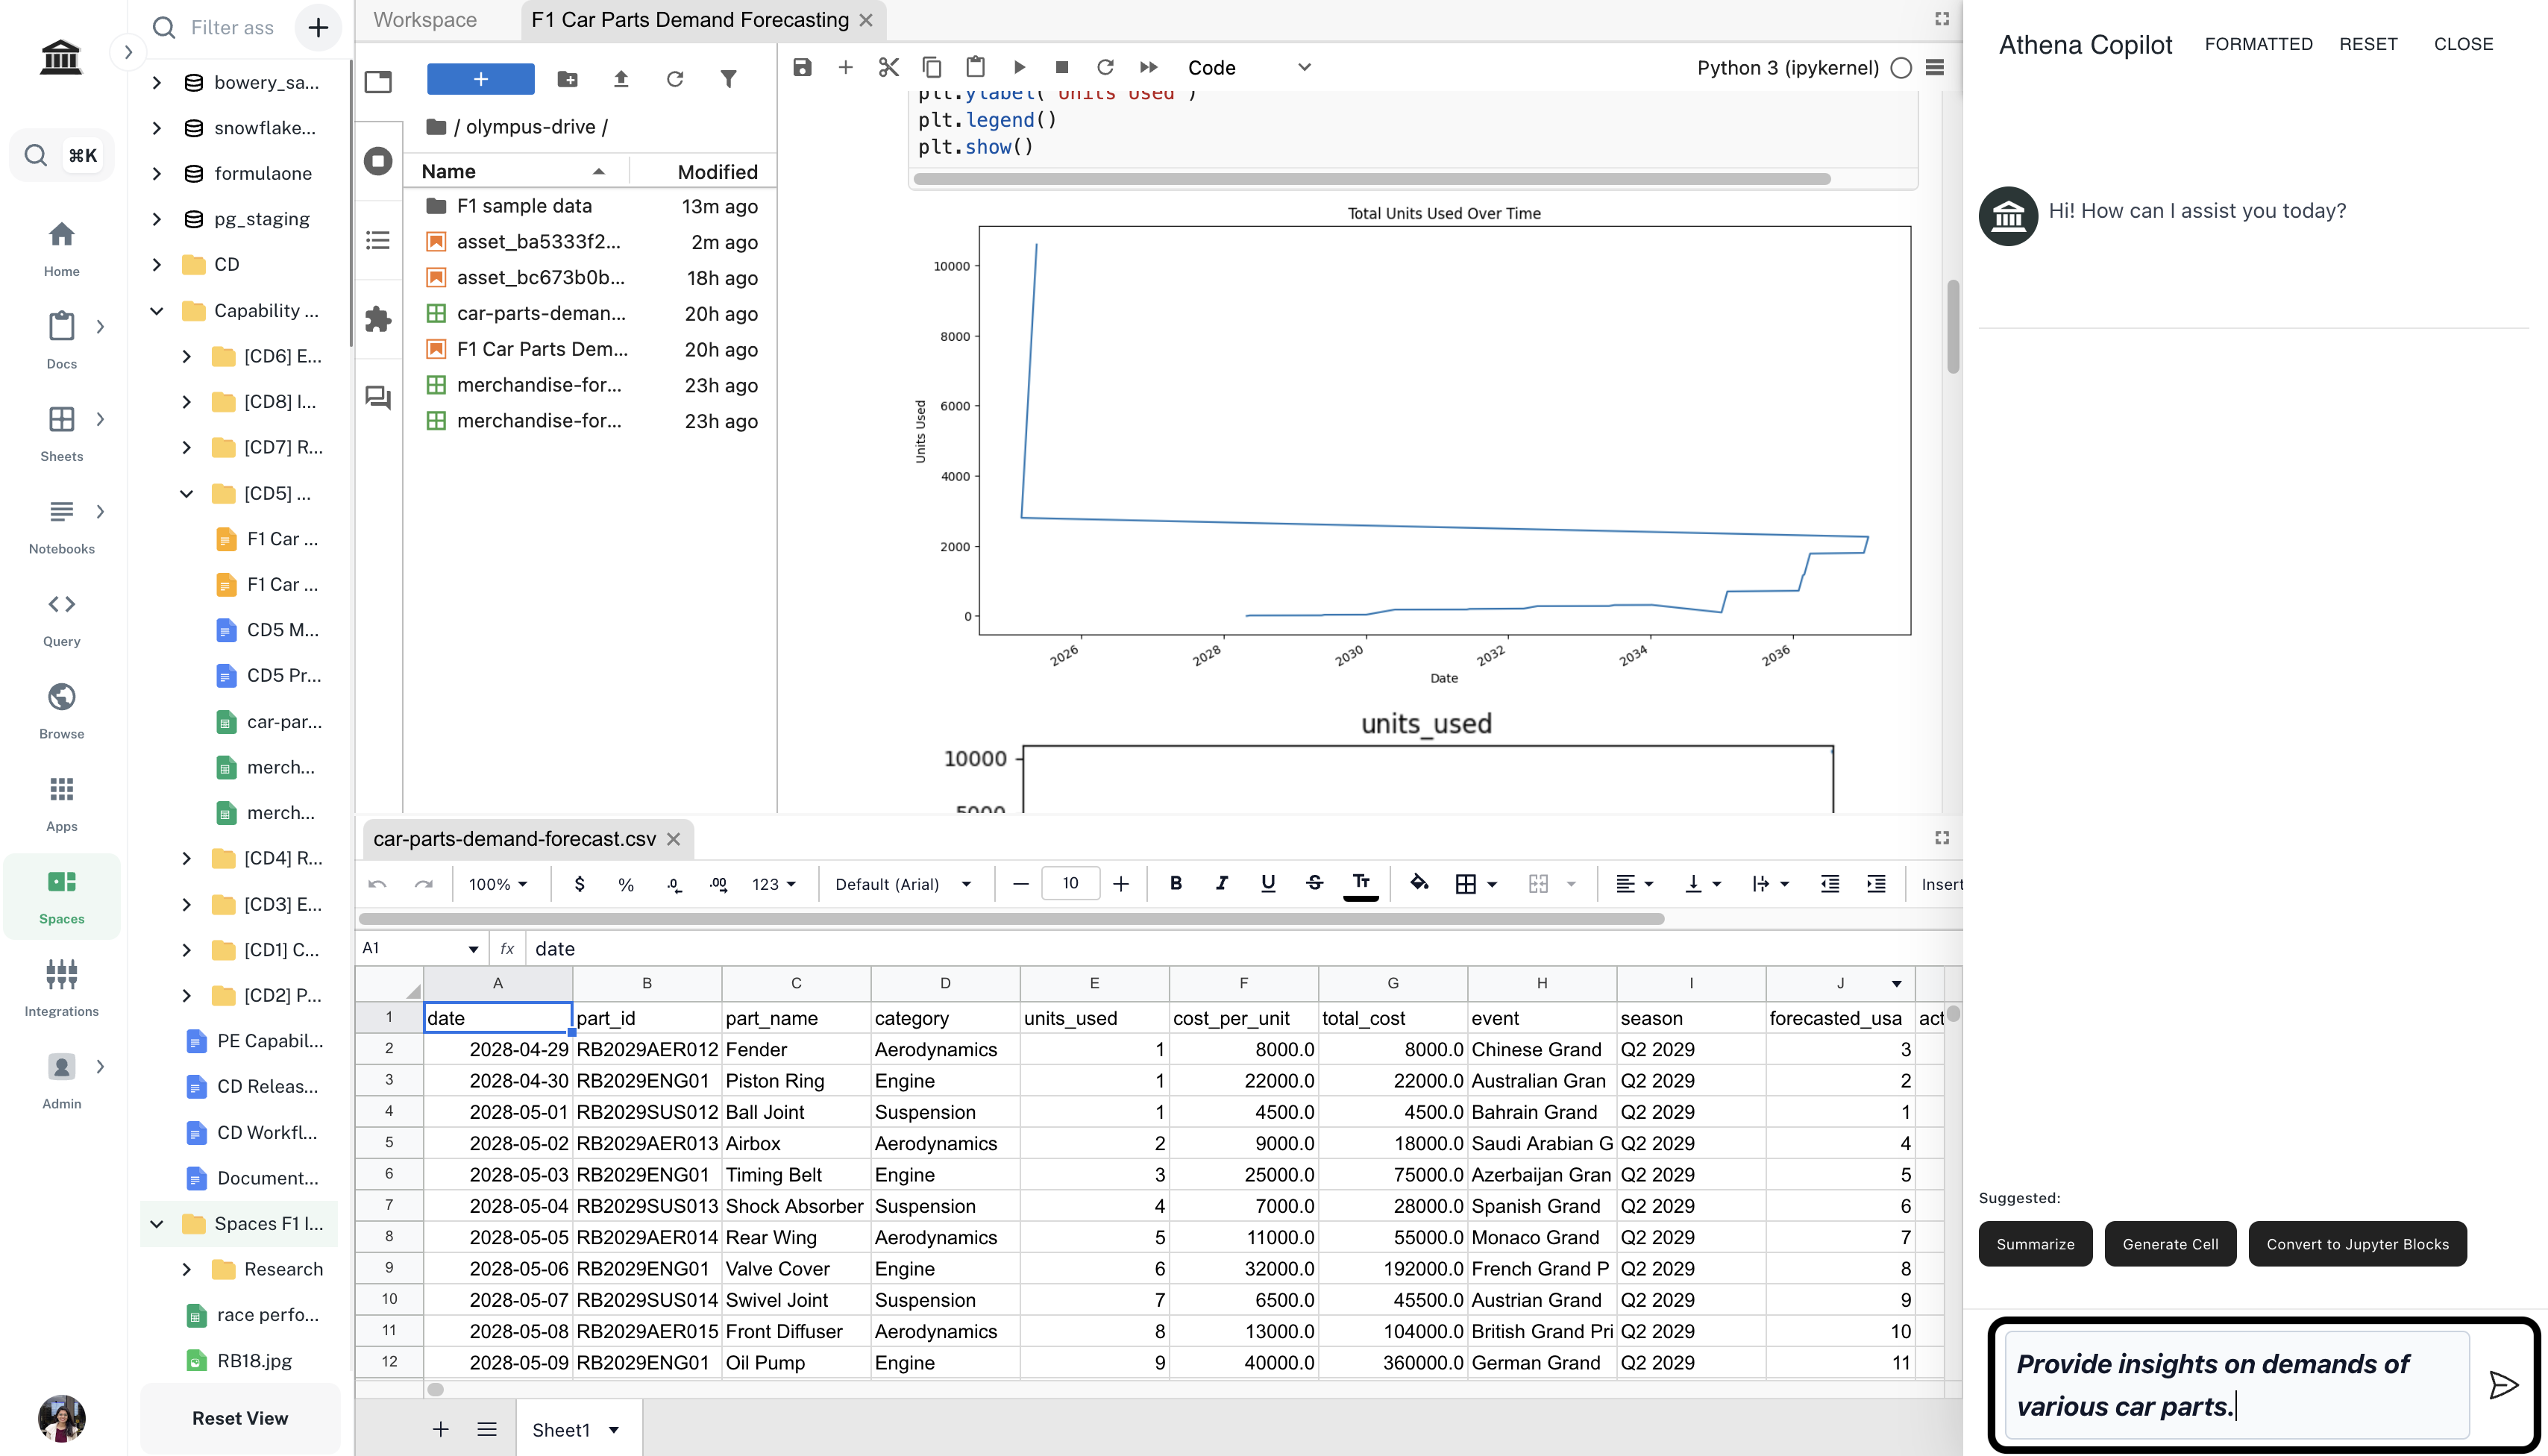Open the ⌘K search box

62,155
